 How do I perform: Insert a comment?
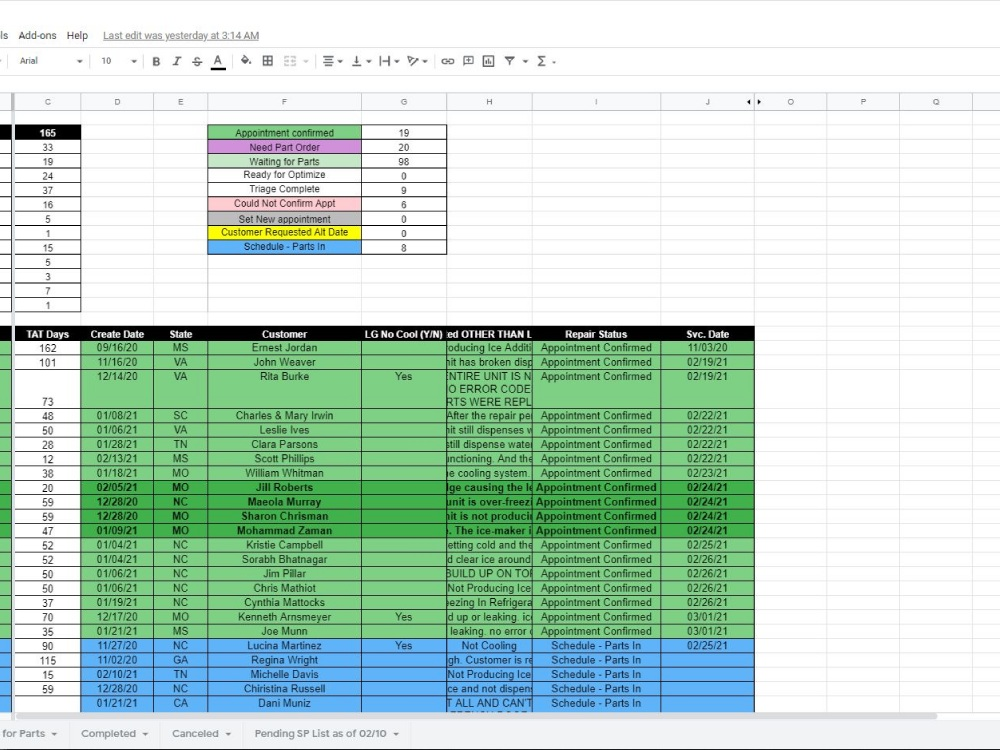[x=468, y=61]
